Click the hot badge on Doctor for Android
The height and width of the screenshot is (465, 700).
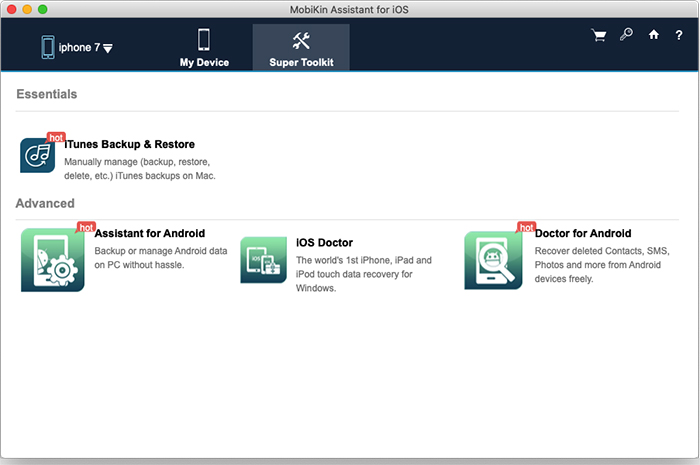coord(526,227)
